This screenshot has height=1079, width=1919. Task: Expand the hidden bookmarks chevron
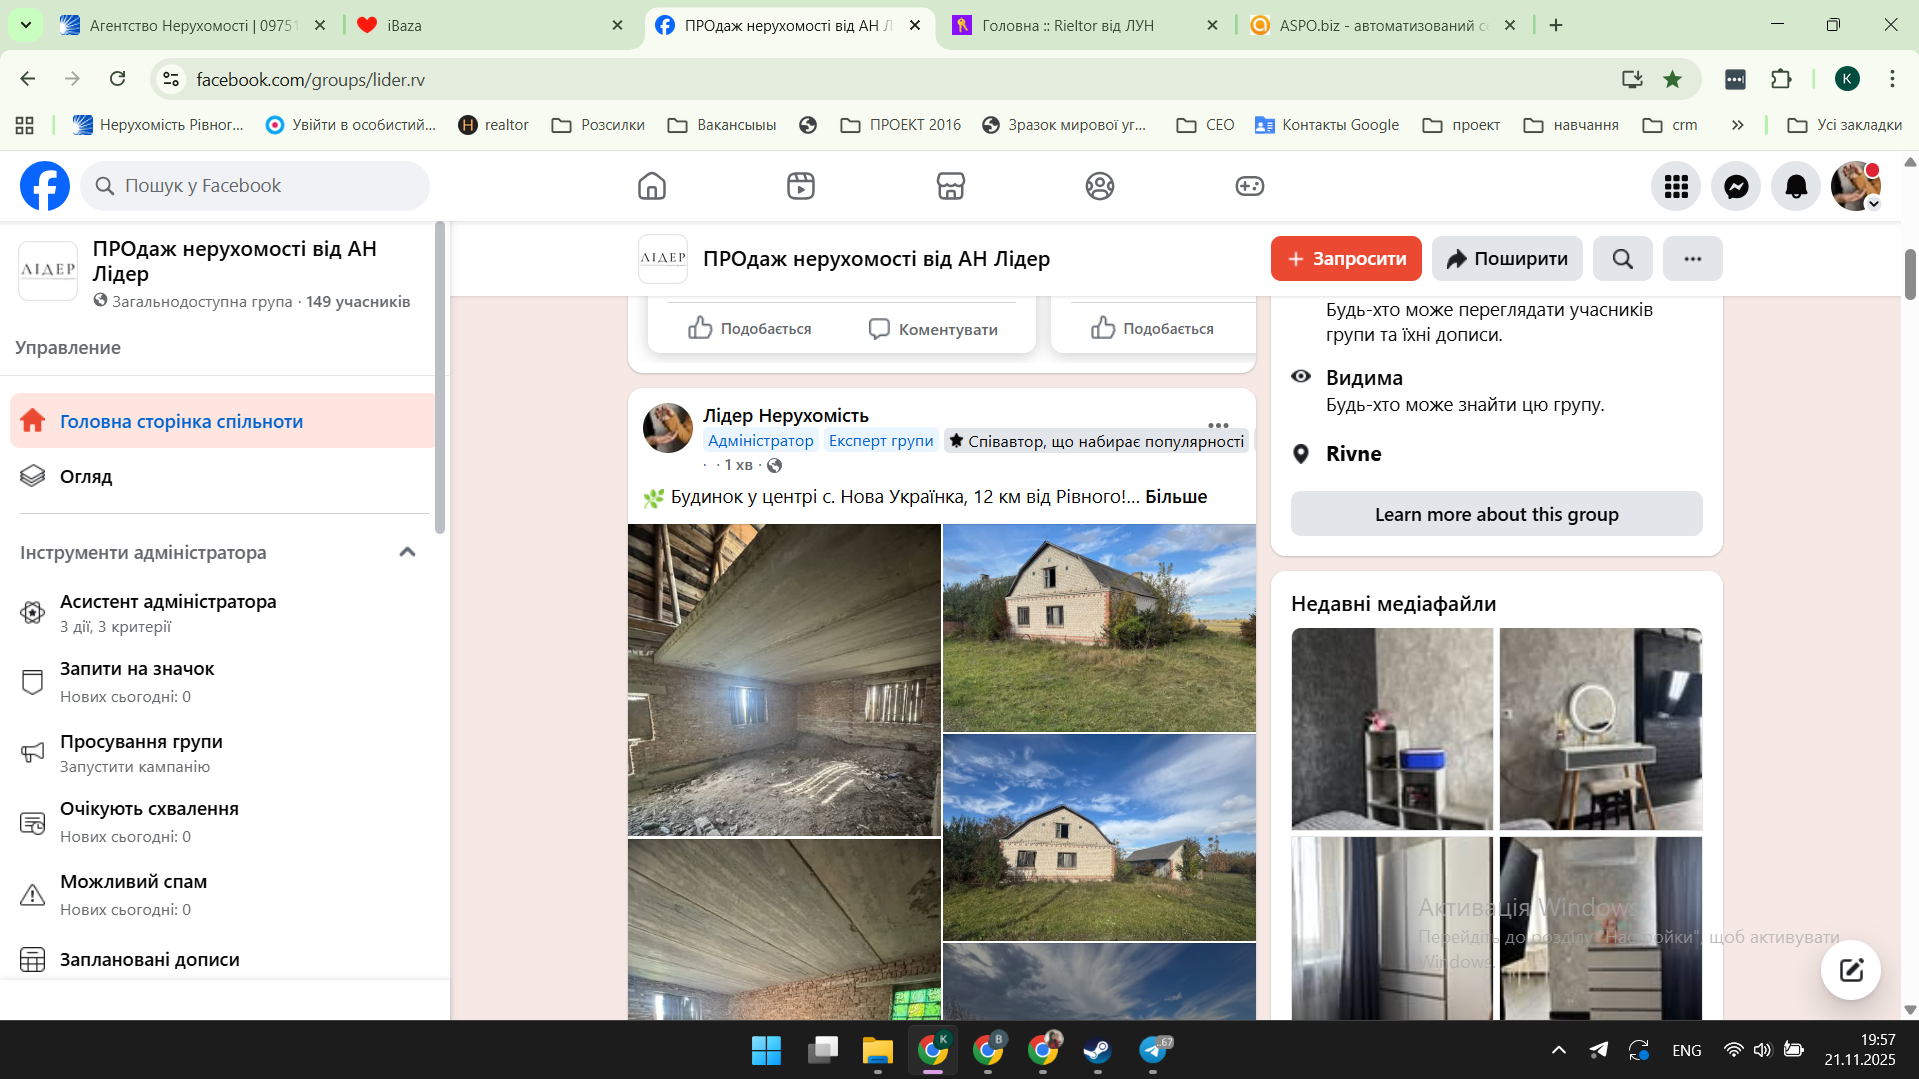tap(1737, 125)
